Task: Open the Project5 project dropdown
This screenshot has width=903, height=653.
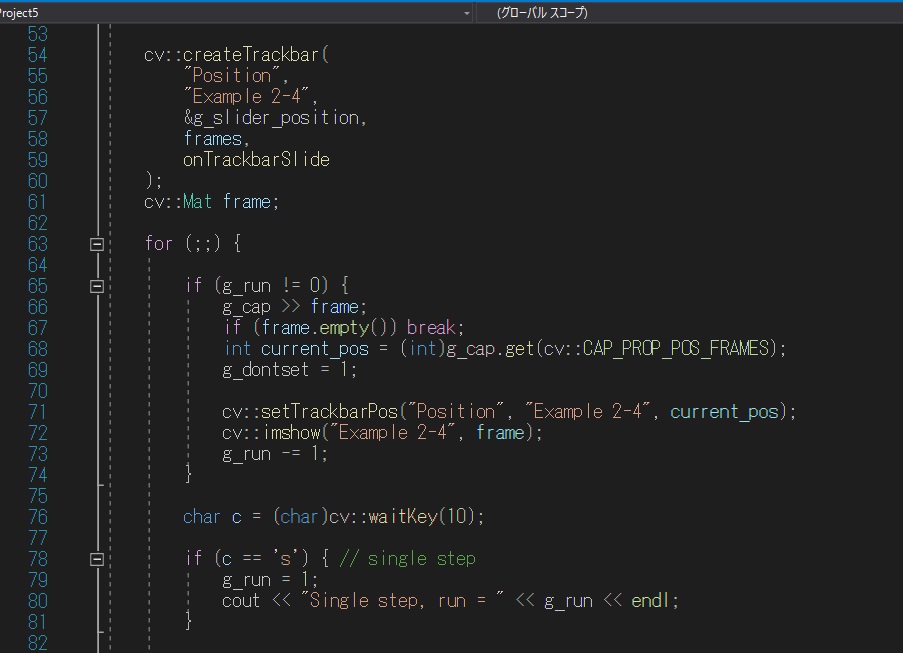Action: 466,13
